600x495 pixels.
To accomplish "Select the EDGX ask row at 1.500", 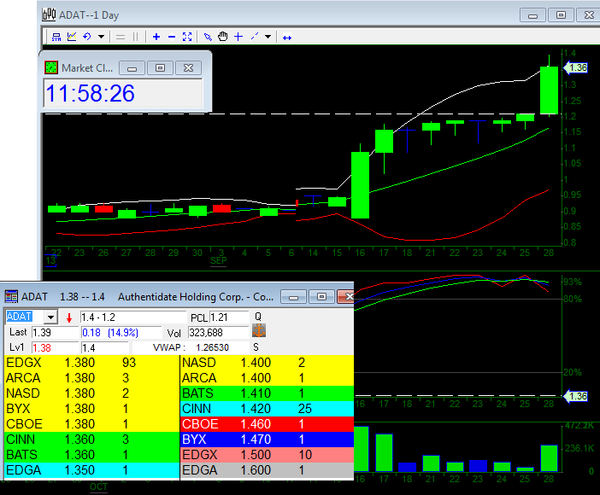I will (x=267, y=454).
